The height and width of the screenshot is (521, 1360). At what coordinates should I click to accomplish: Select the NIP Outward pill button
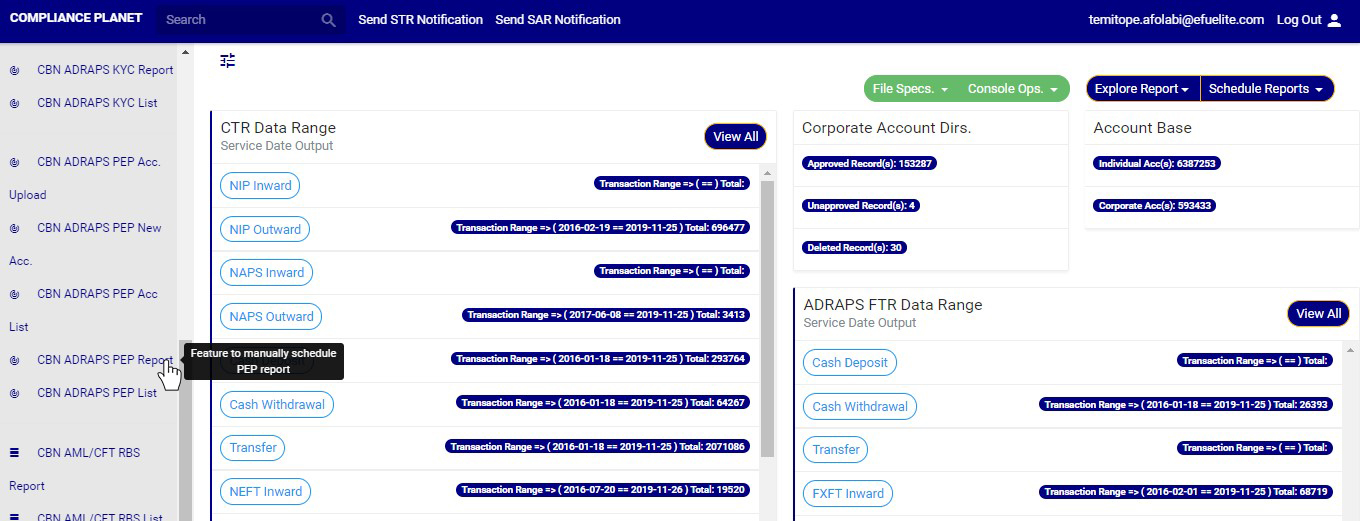[265, 229]
